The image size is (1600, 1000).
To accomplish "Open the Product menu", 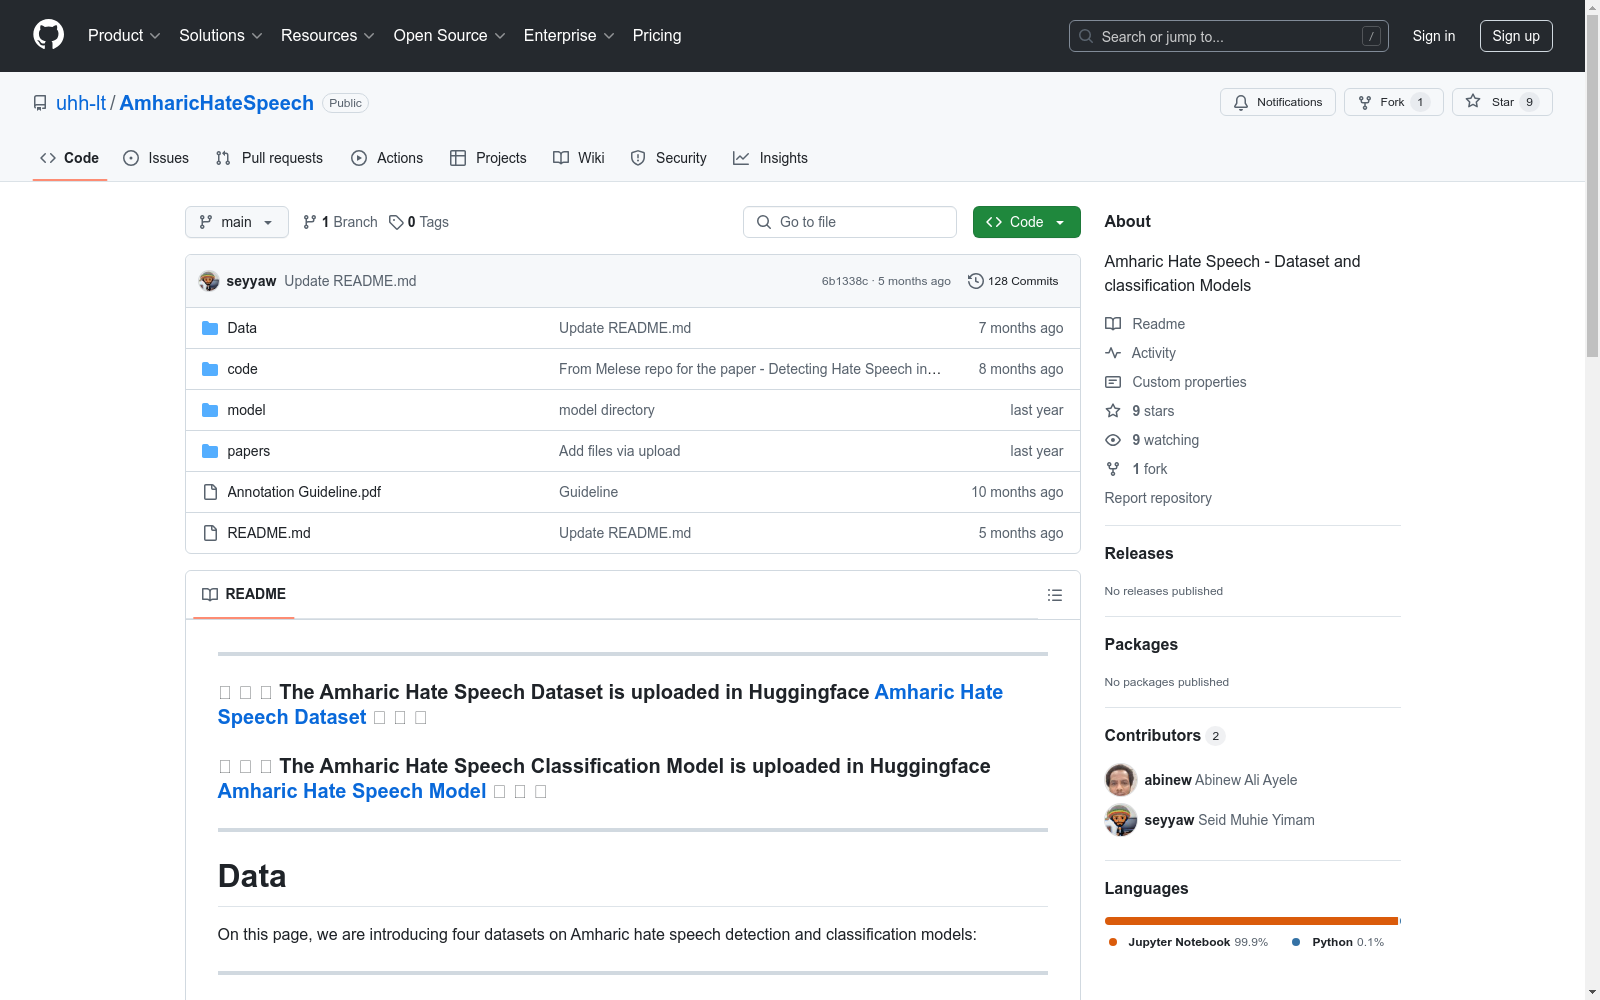I will coord(124,36).
